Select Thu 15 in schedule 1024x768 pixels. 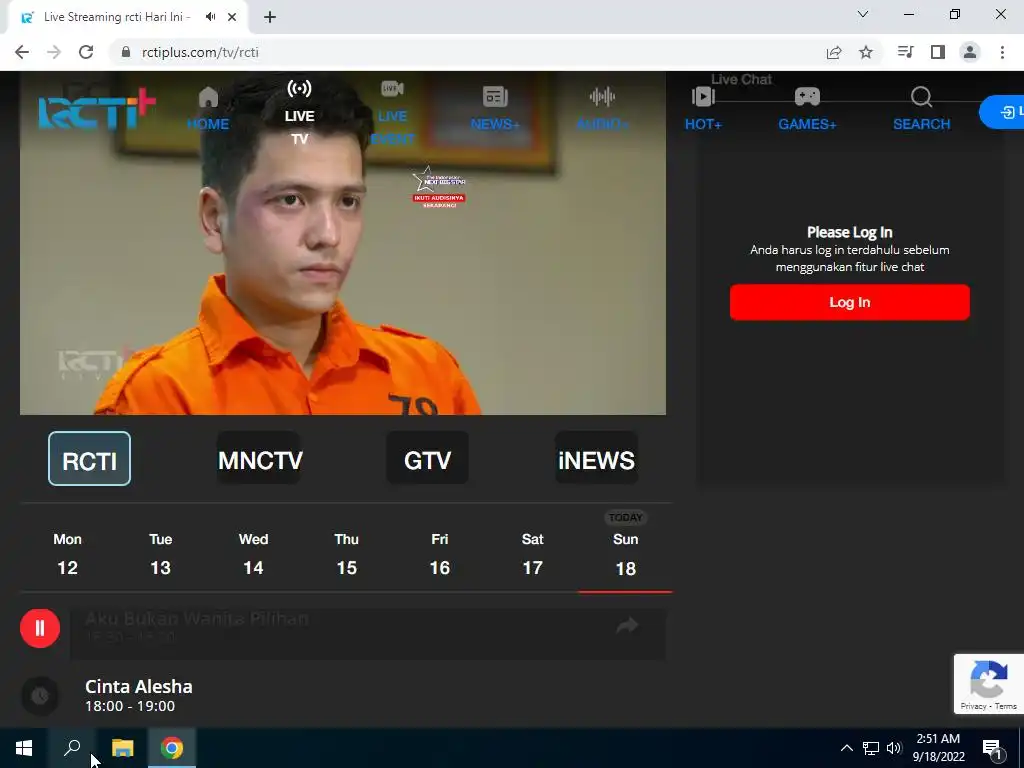point(347,554)
